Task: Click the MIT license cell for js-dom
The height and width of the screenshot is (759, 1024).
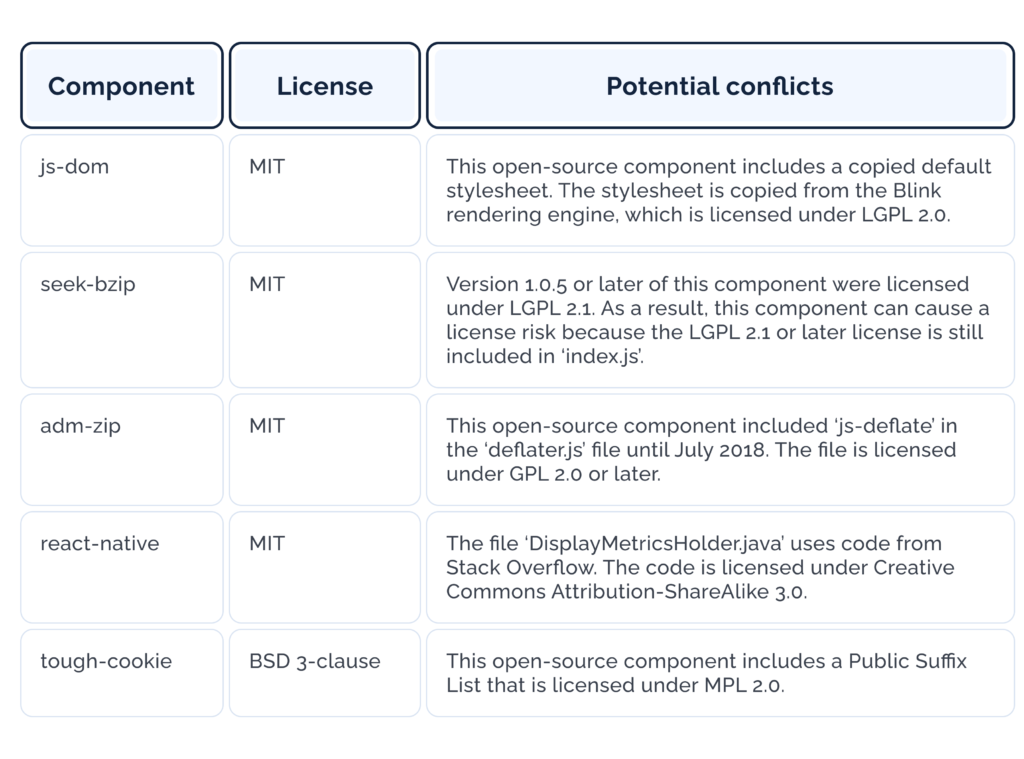Action: [324, 190]
